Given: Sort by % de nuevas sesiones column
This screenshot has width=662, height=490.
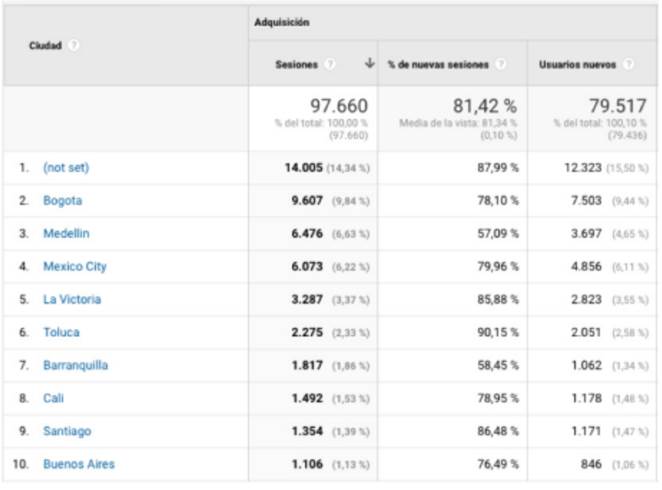Looking at the screenshot, I should point(438,64).
